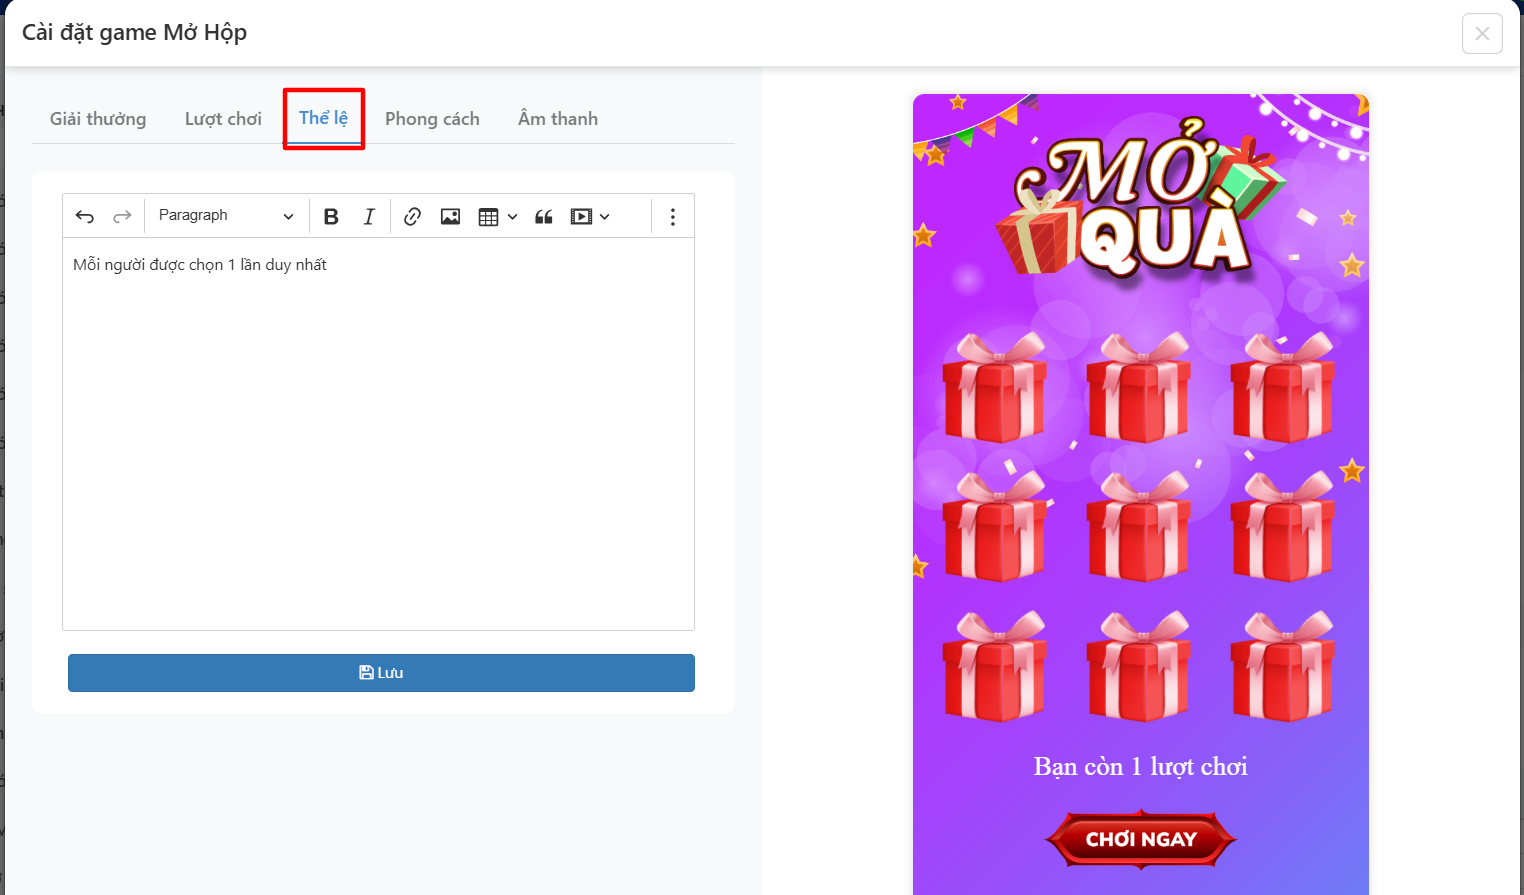Insert a hyperlink using the link icon
This screenshot has height=895, width=1524.
411,215
